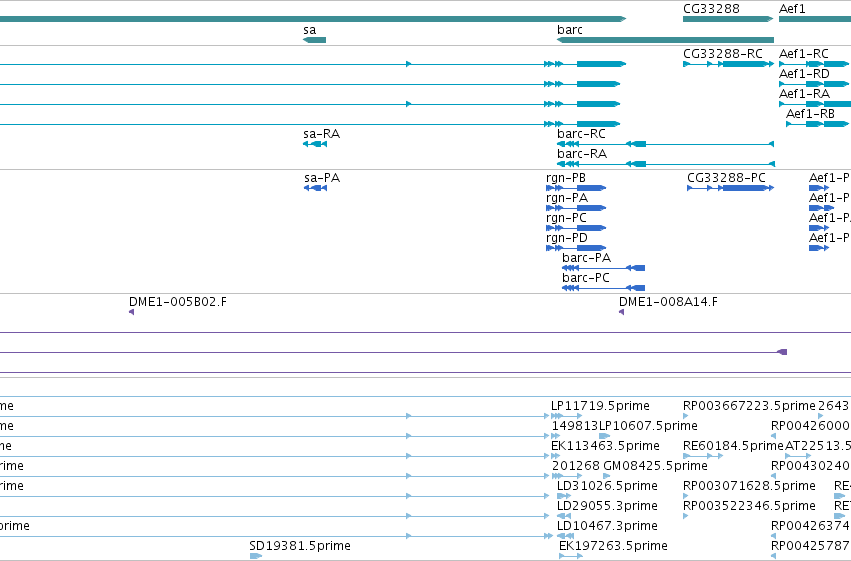Open the SD19381.5prime EST label
851x561 pixels.
tap(300, 546)
